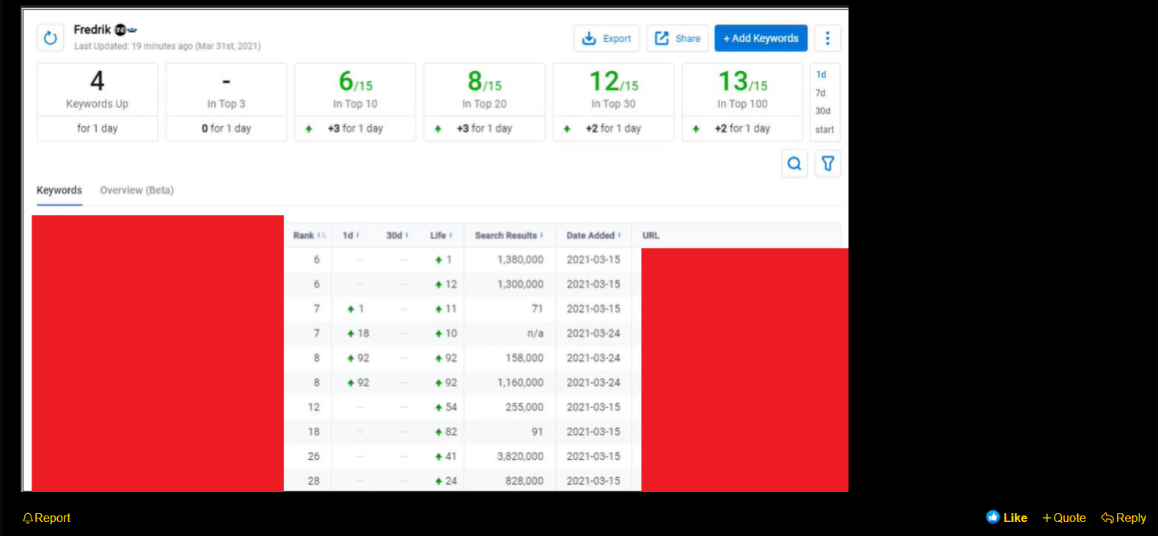Click the + Add Keywords button
This screenshot has height=536, width=1158.
pyautogui.click(x=761, y=38)
